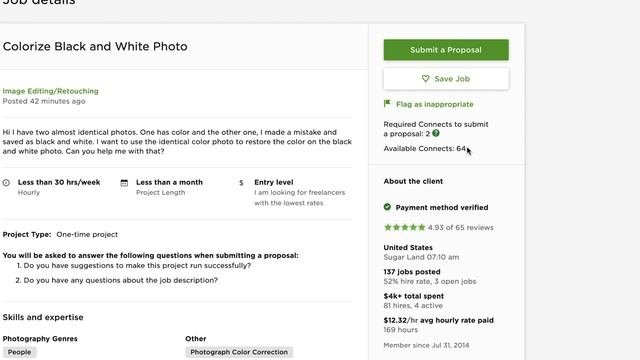Click the heart icon on Save Job
Screen dimensions: 640x360
point(425,78)
